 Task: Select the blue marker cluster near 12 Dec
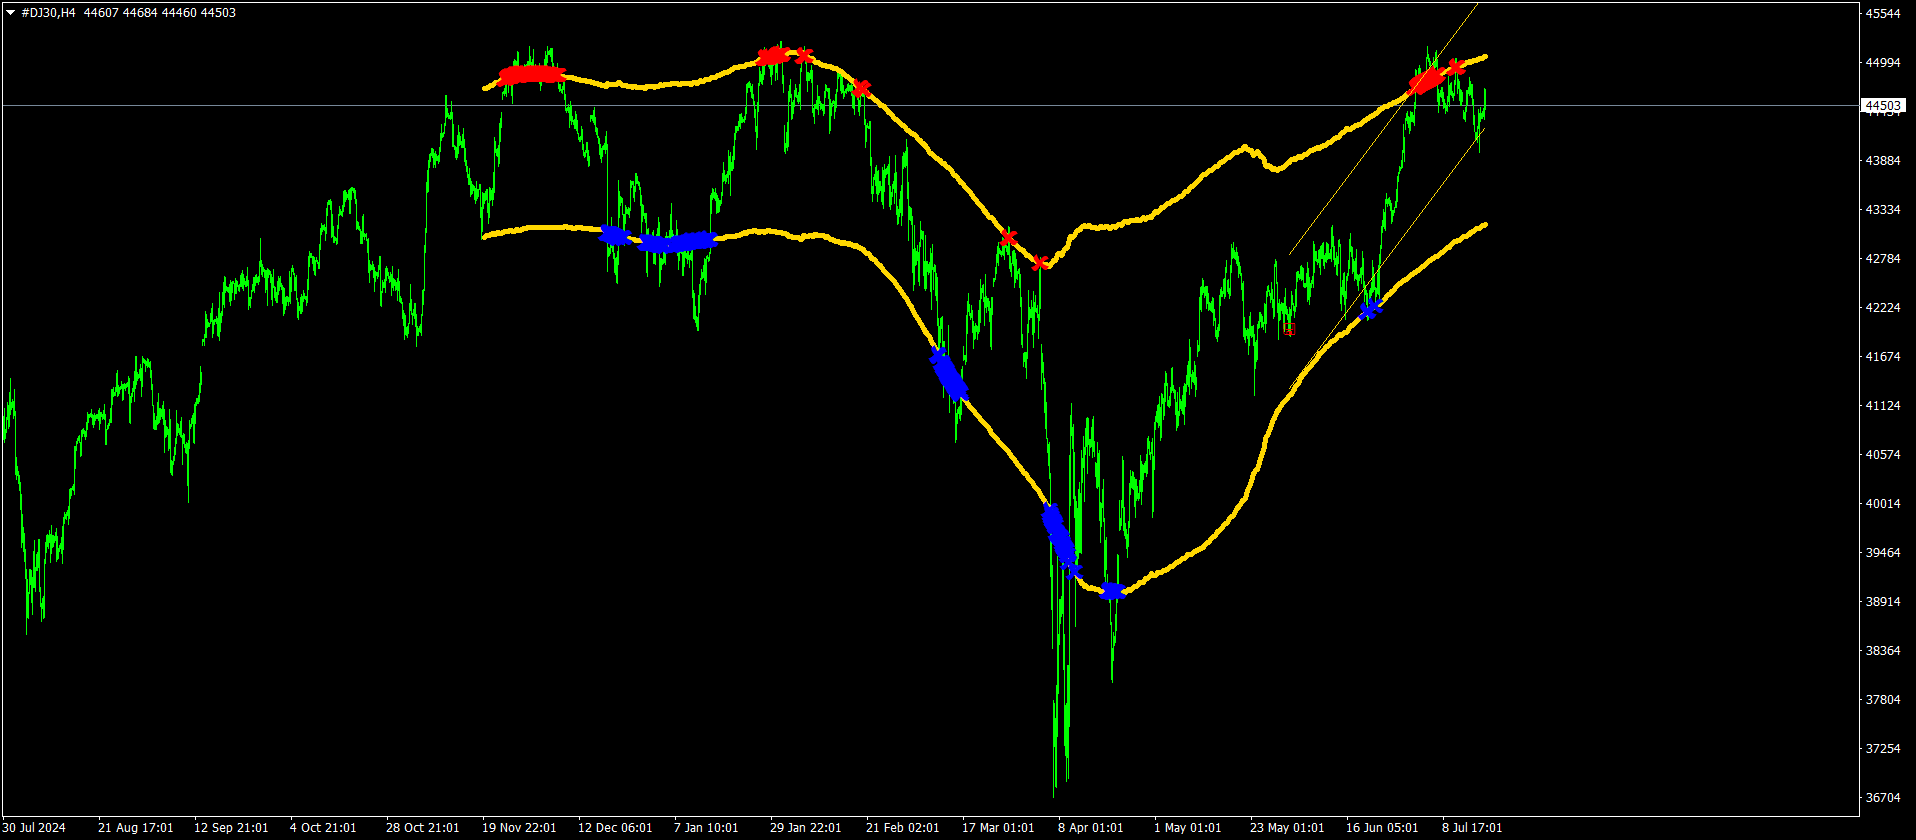614,235
